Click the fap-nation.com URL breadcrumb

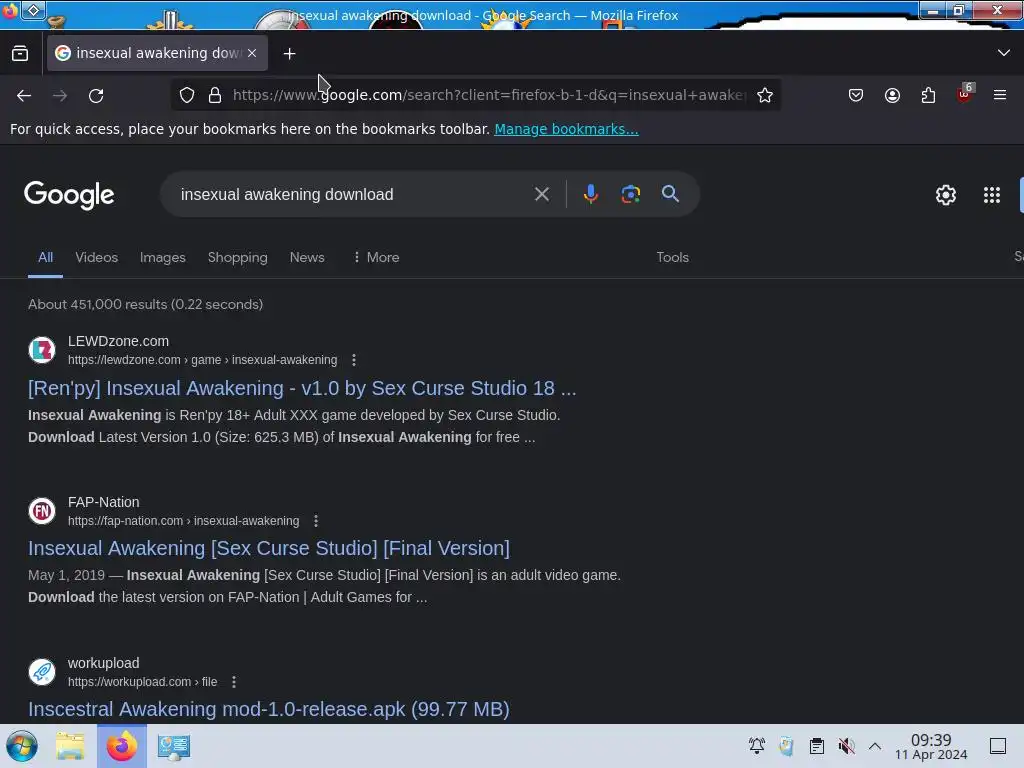pos(184,521)
